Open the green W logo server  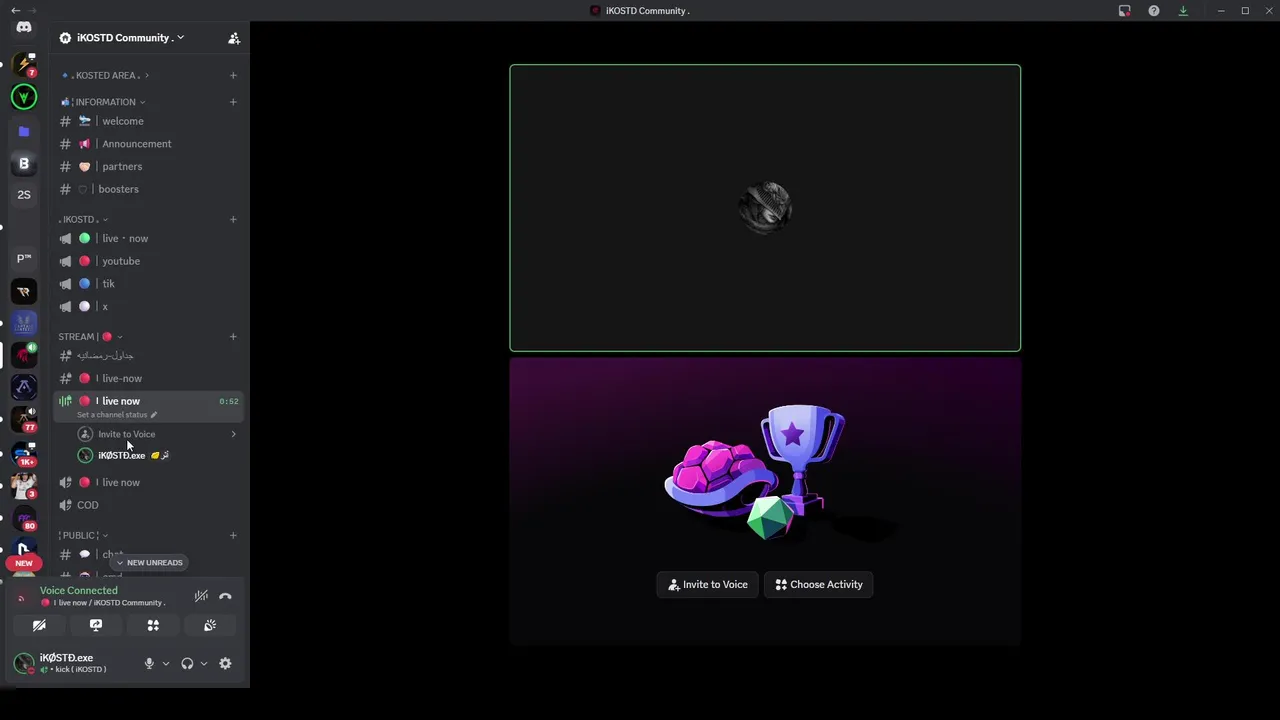[24, 97]
